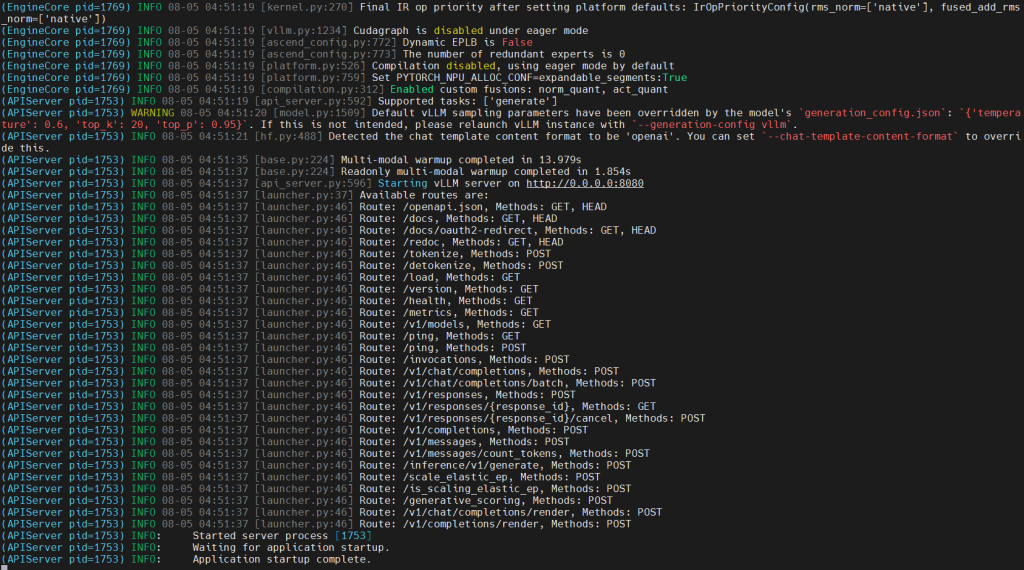Click the /v1/chat/completions route line
The width and height of the screenshot is (1024, 570).
[310, 372]
